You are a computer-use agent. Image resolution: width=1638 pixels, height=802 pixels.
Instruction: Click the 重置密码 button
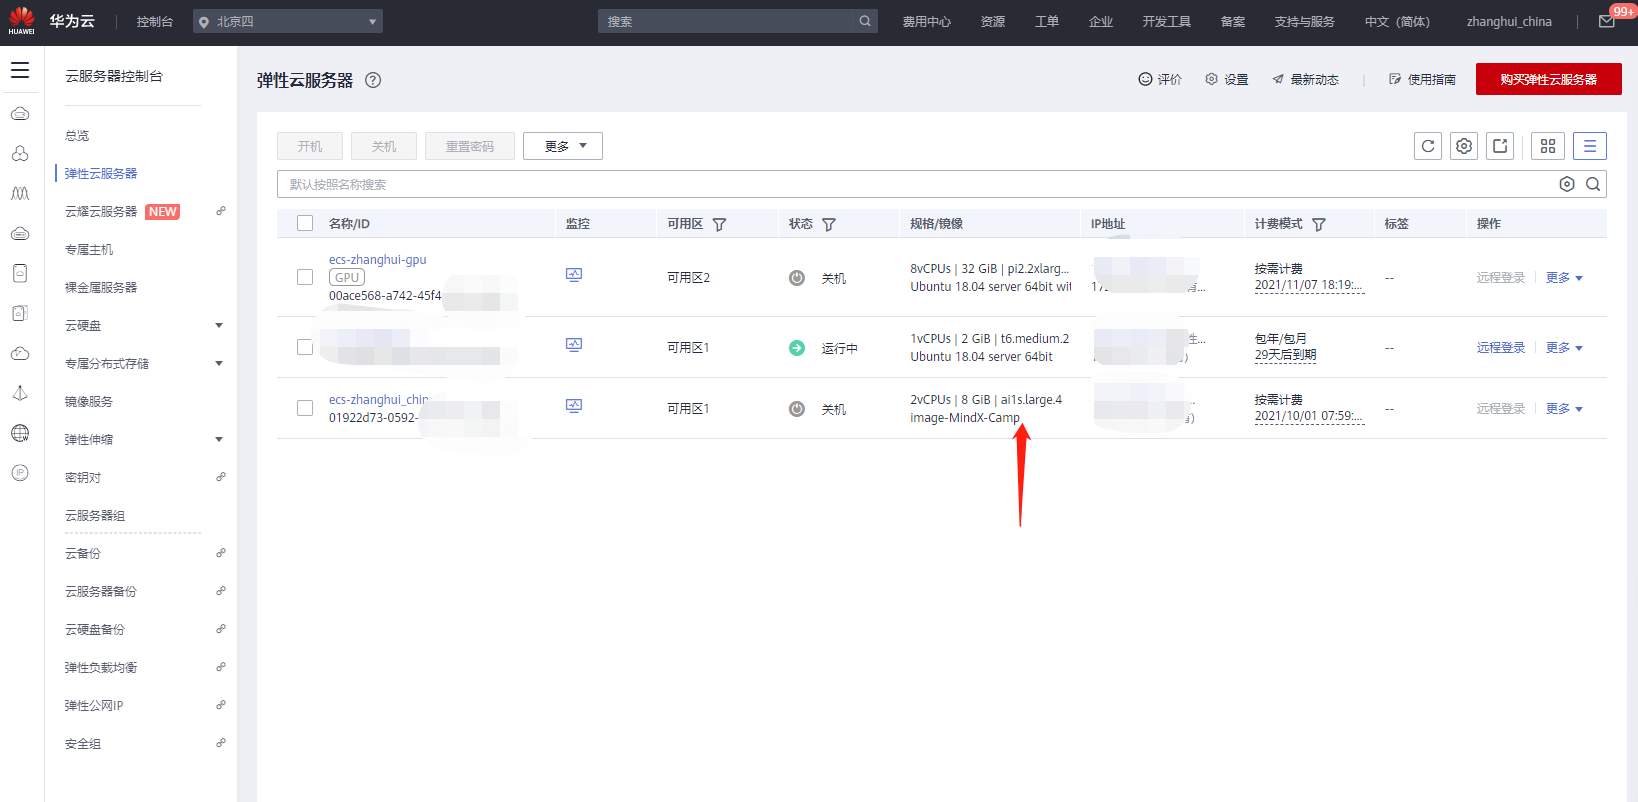pyautogui.click(x=470, y=146)
